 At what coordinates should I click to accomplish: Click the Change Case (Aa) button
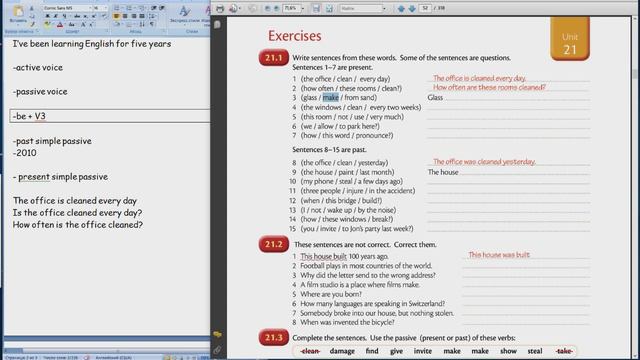(x=72, y=25)
